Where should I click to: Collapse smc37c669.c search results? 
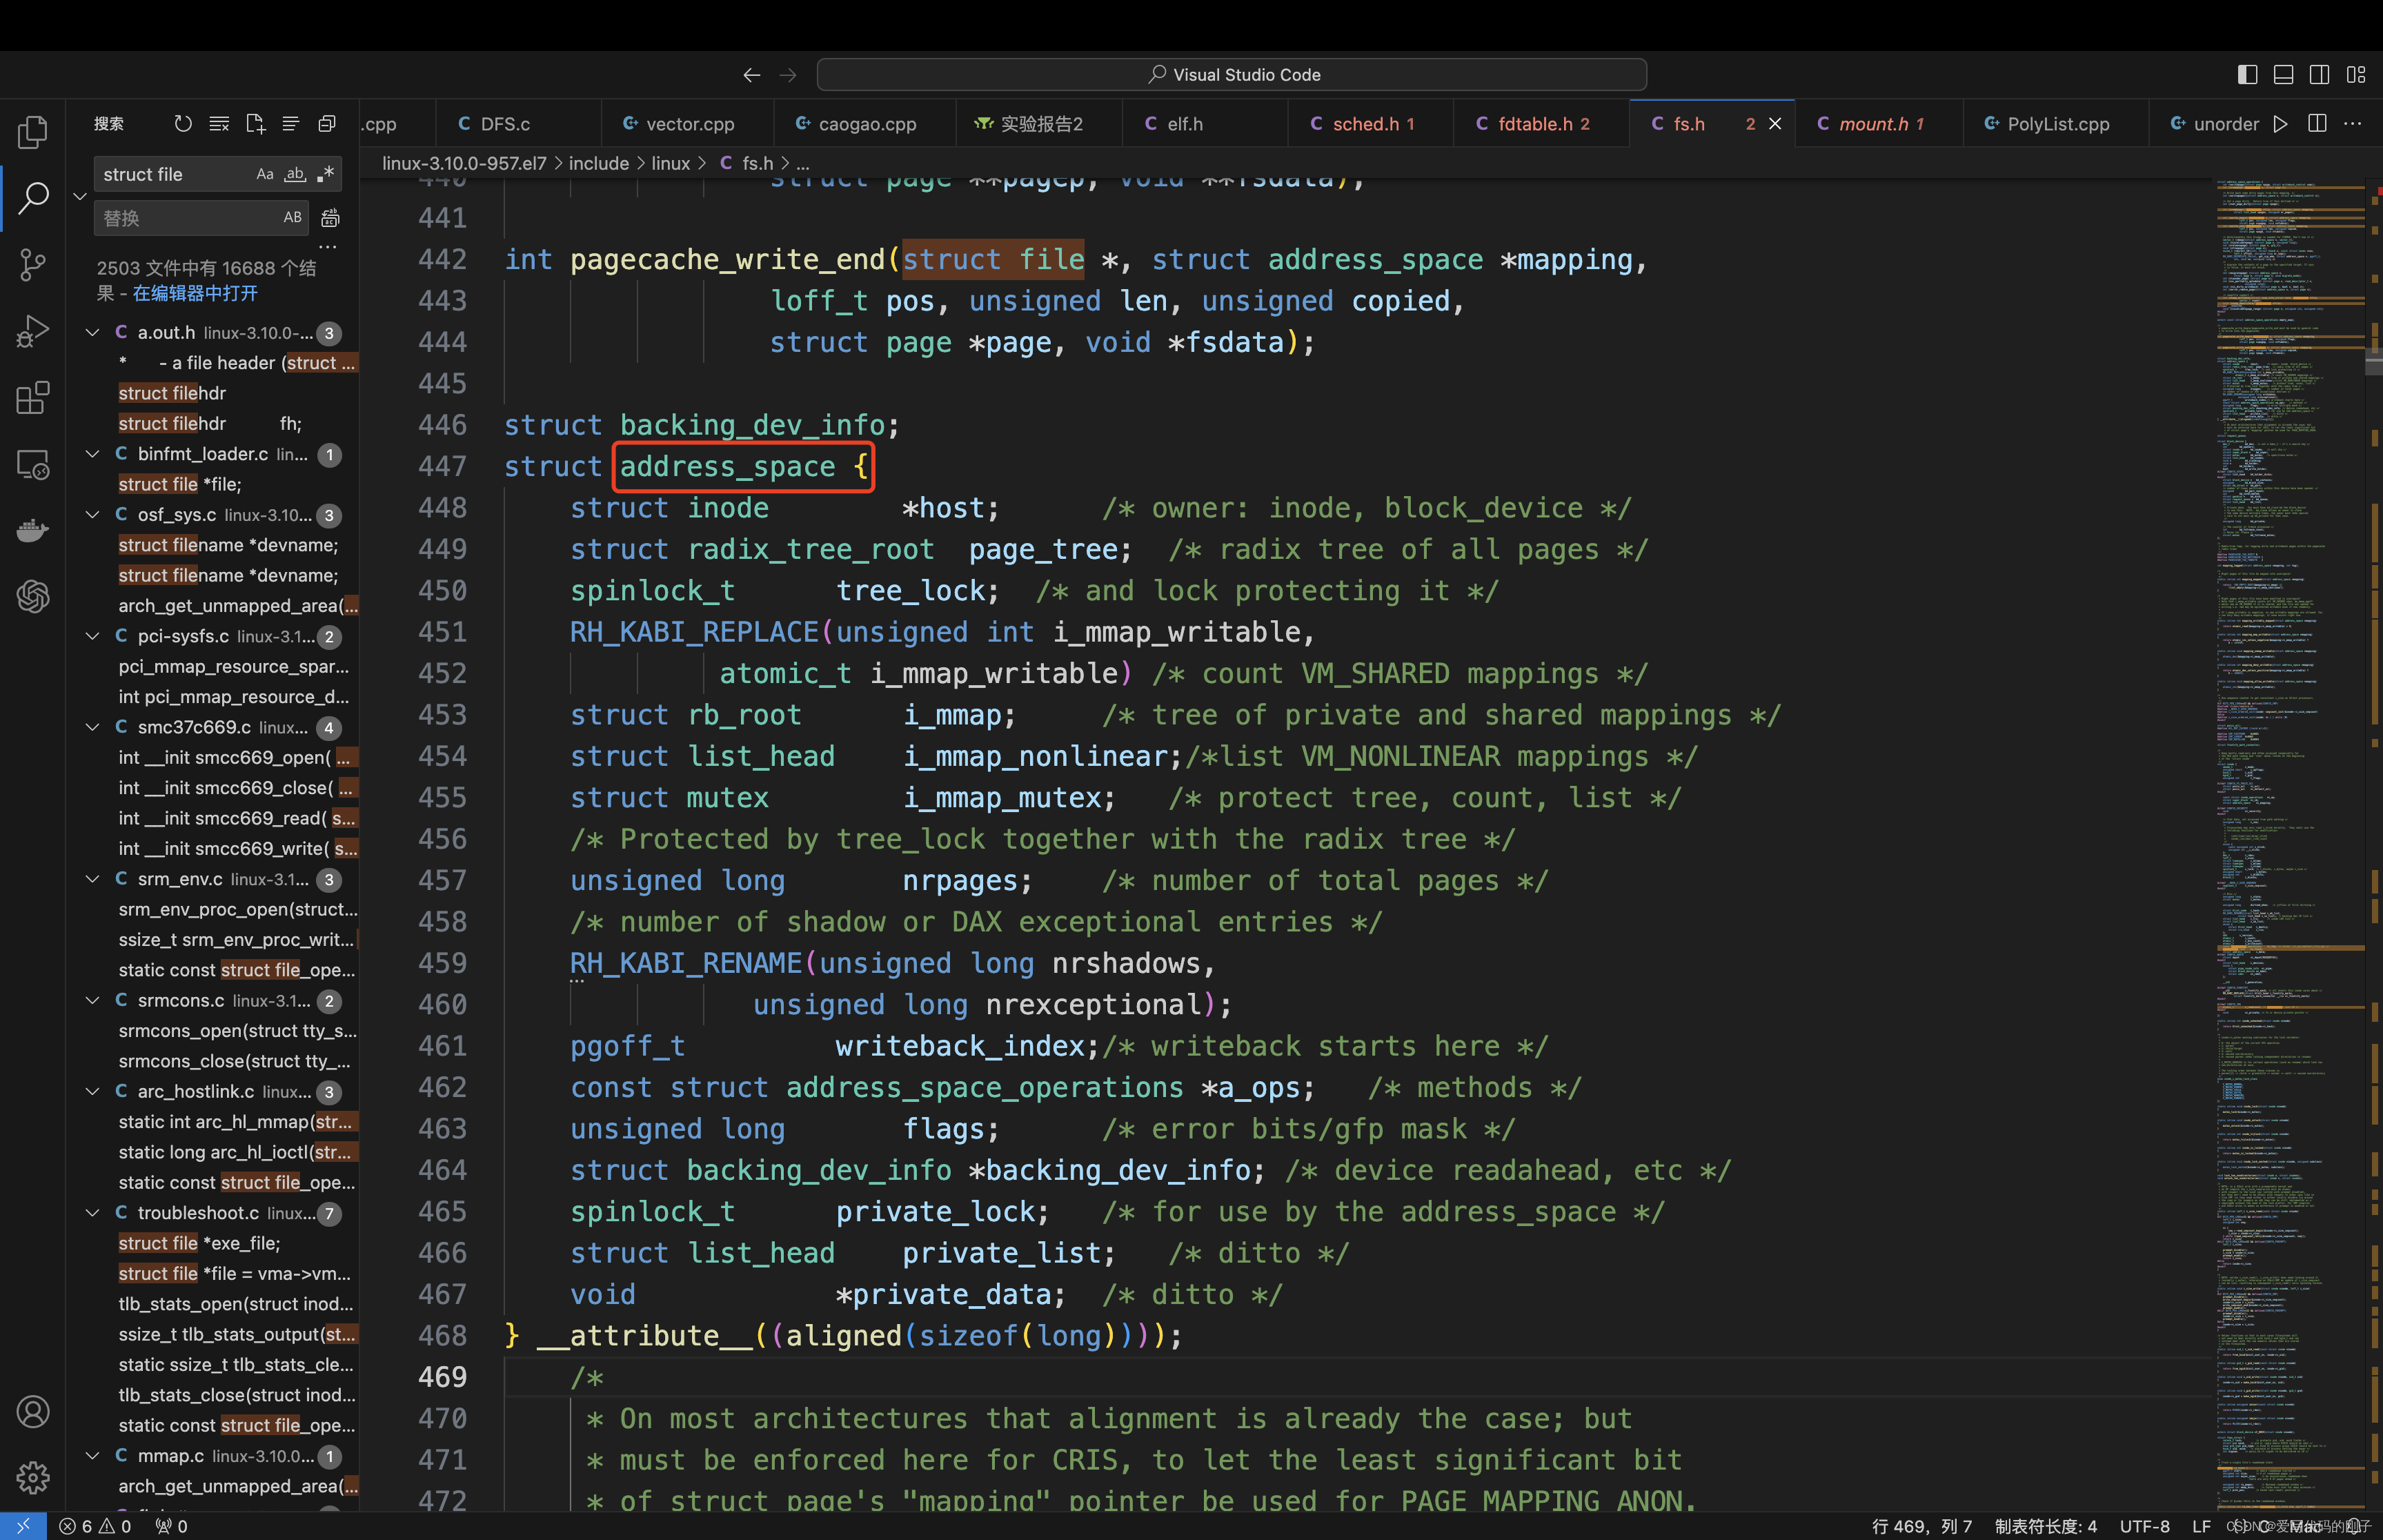tap(92, 727)
